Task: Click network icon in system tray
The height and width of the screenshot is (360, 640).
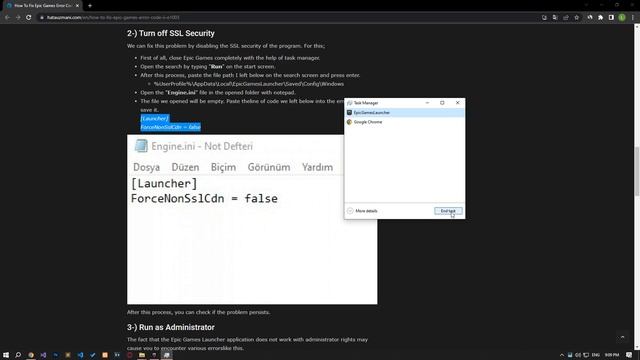Action: click(x=586, y=355)
